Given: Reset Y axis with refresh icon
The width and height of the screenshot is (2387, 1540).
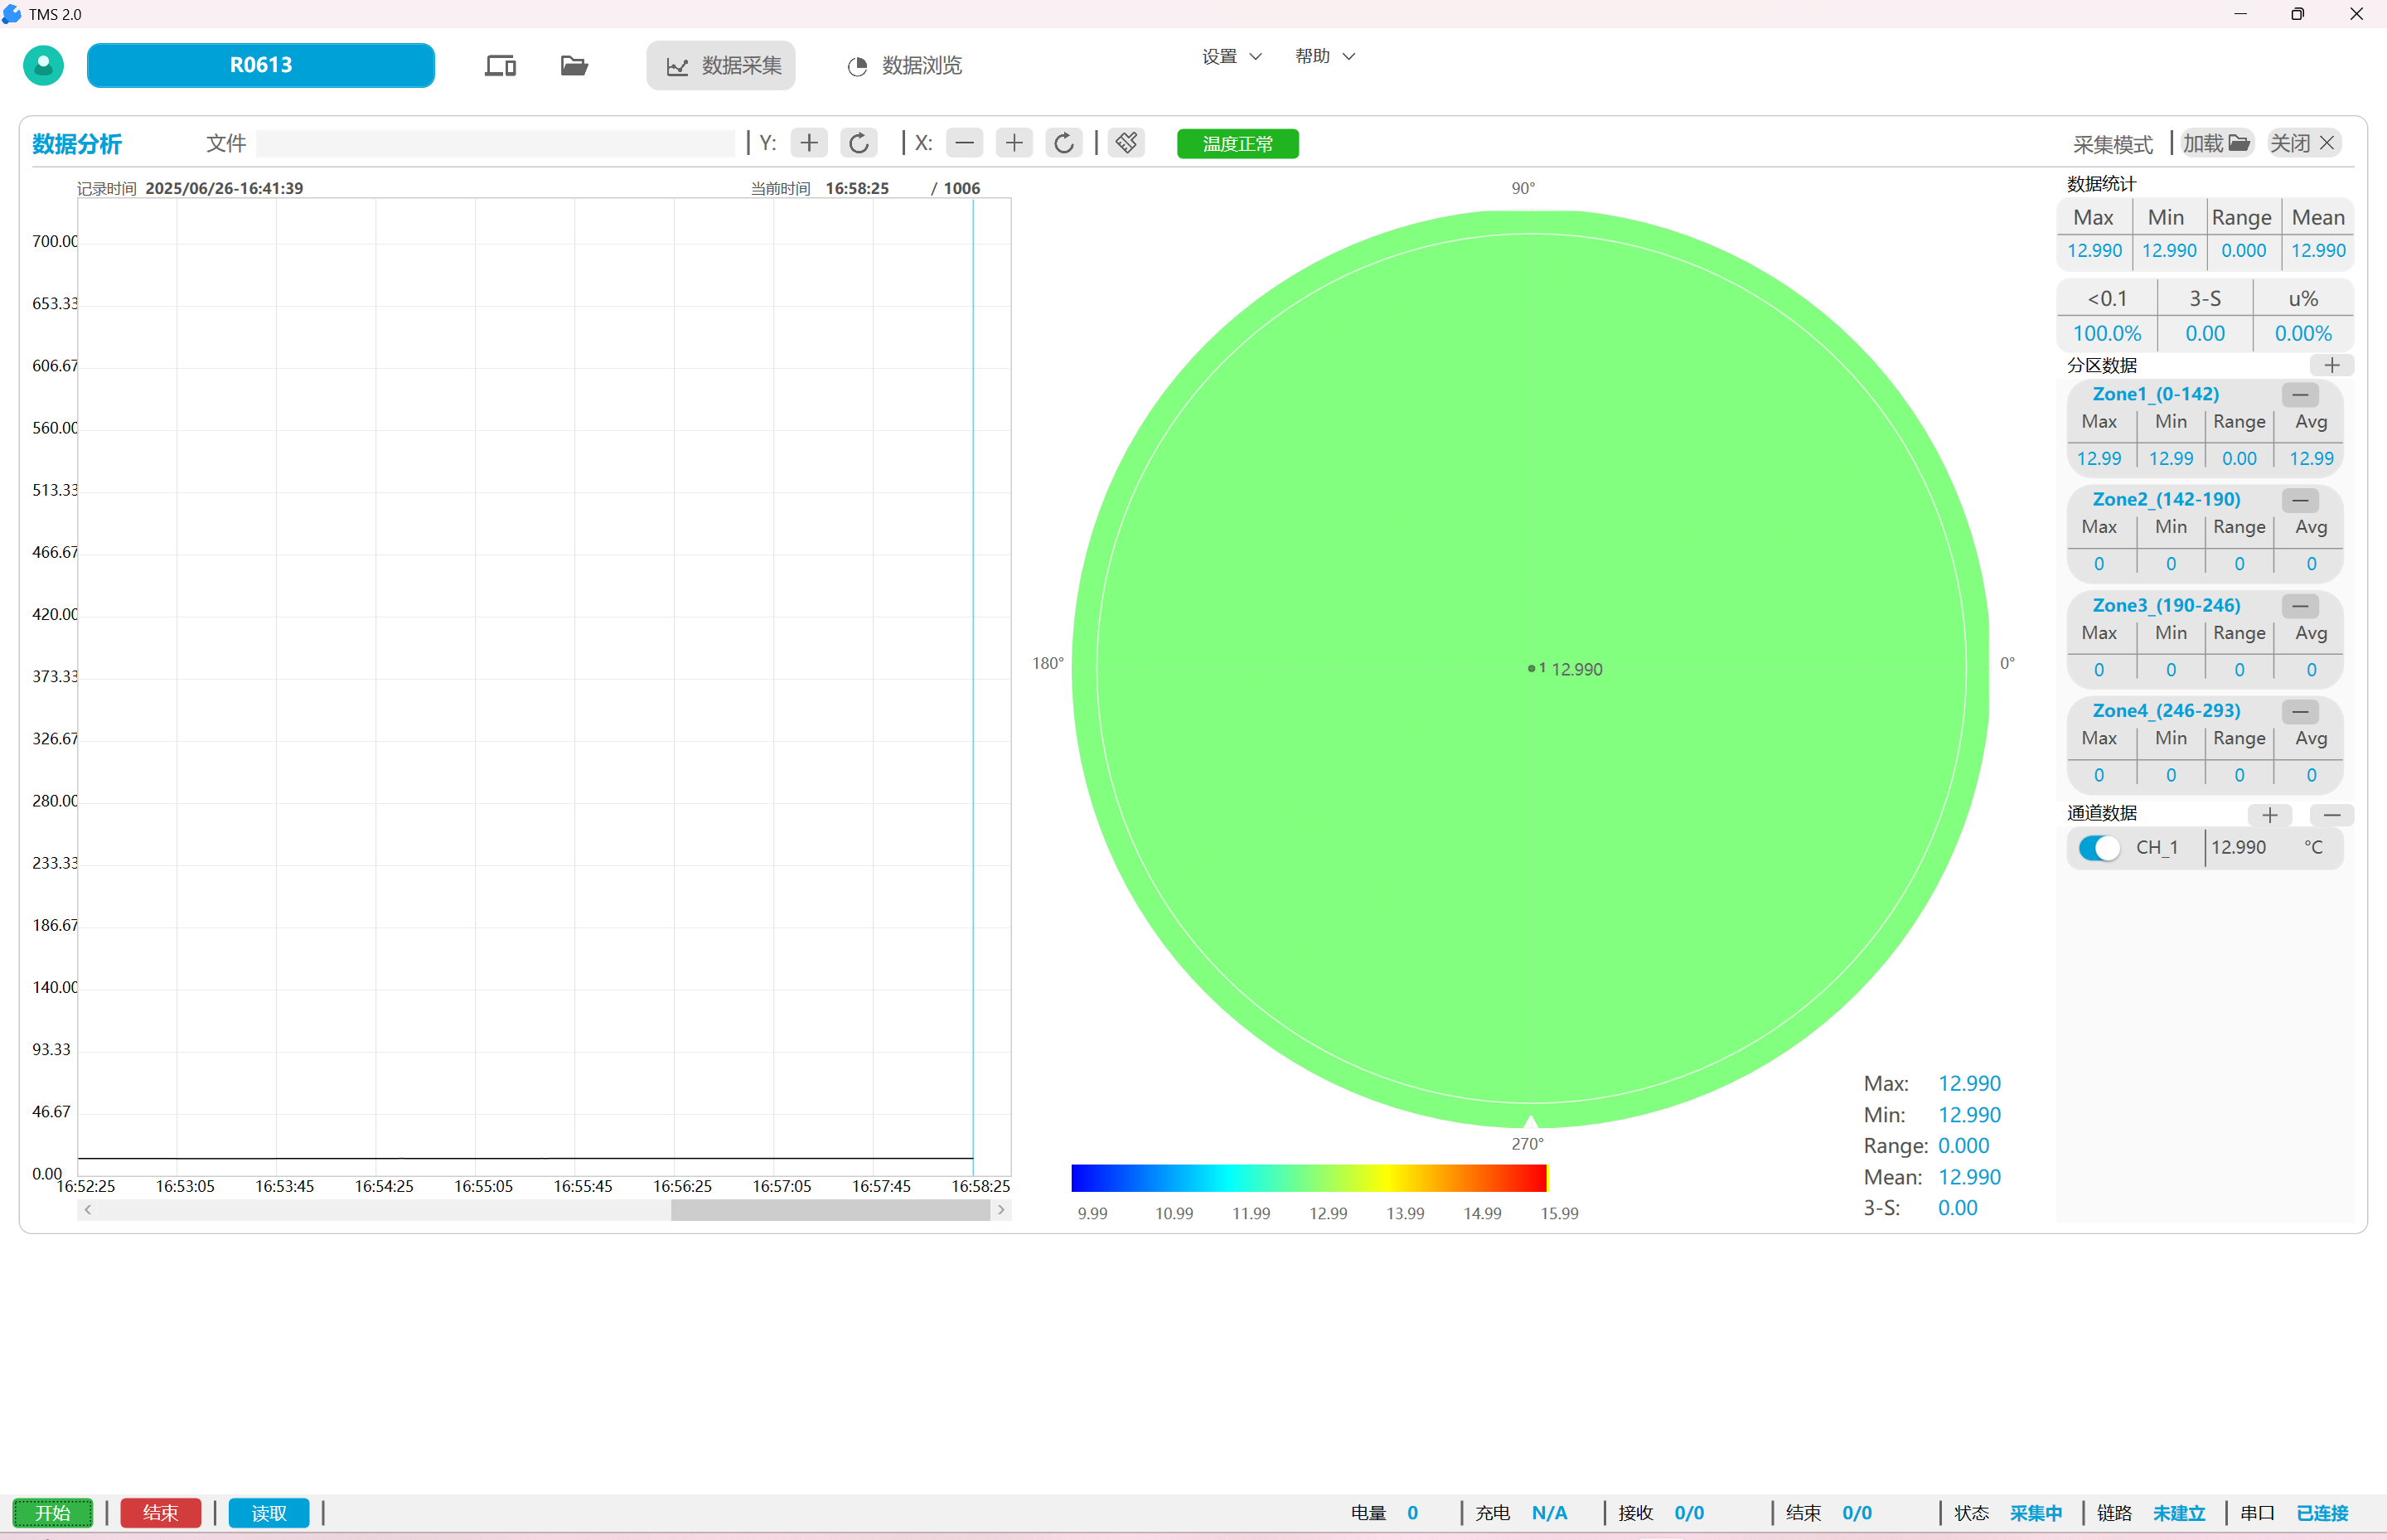Looking at the screenshot, I should [859, 143].
